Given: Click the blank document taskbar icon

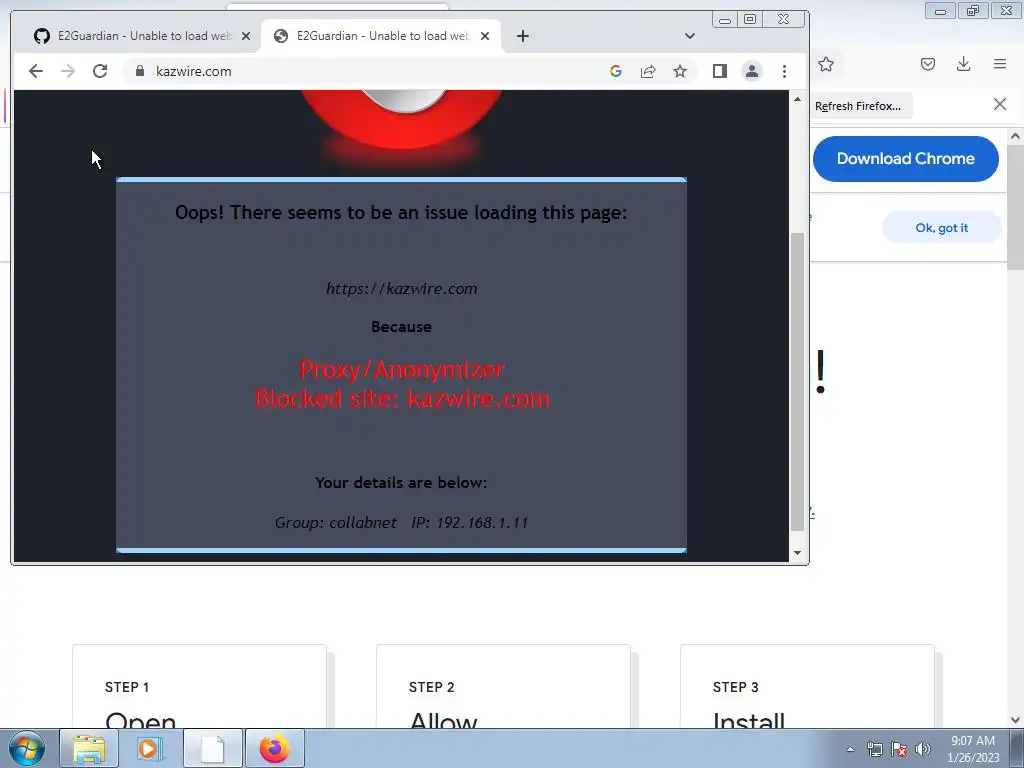Looking at the screenshot, I should tap(212, 748).
